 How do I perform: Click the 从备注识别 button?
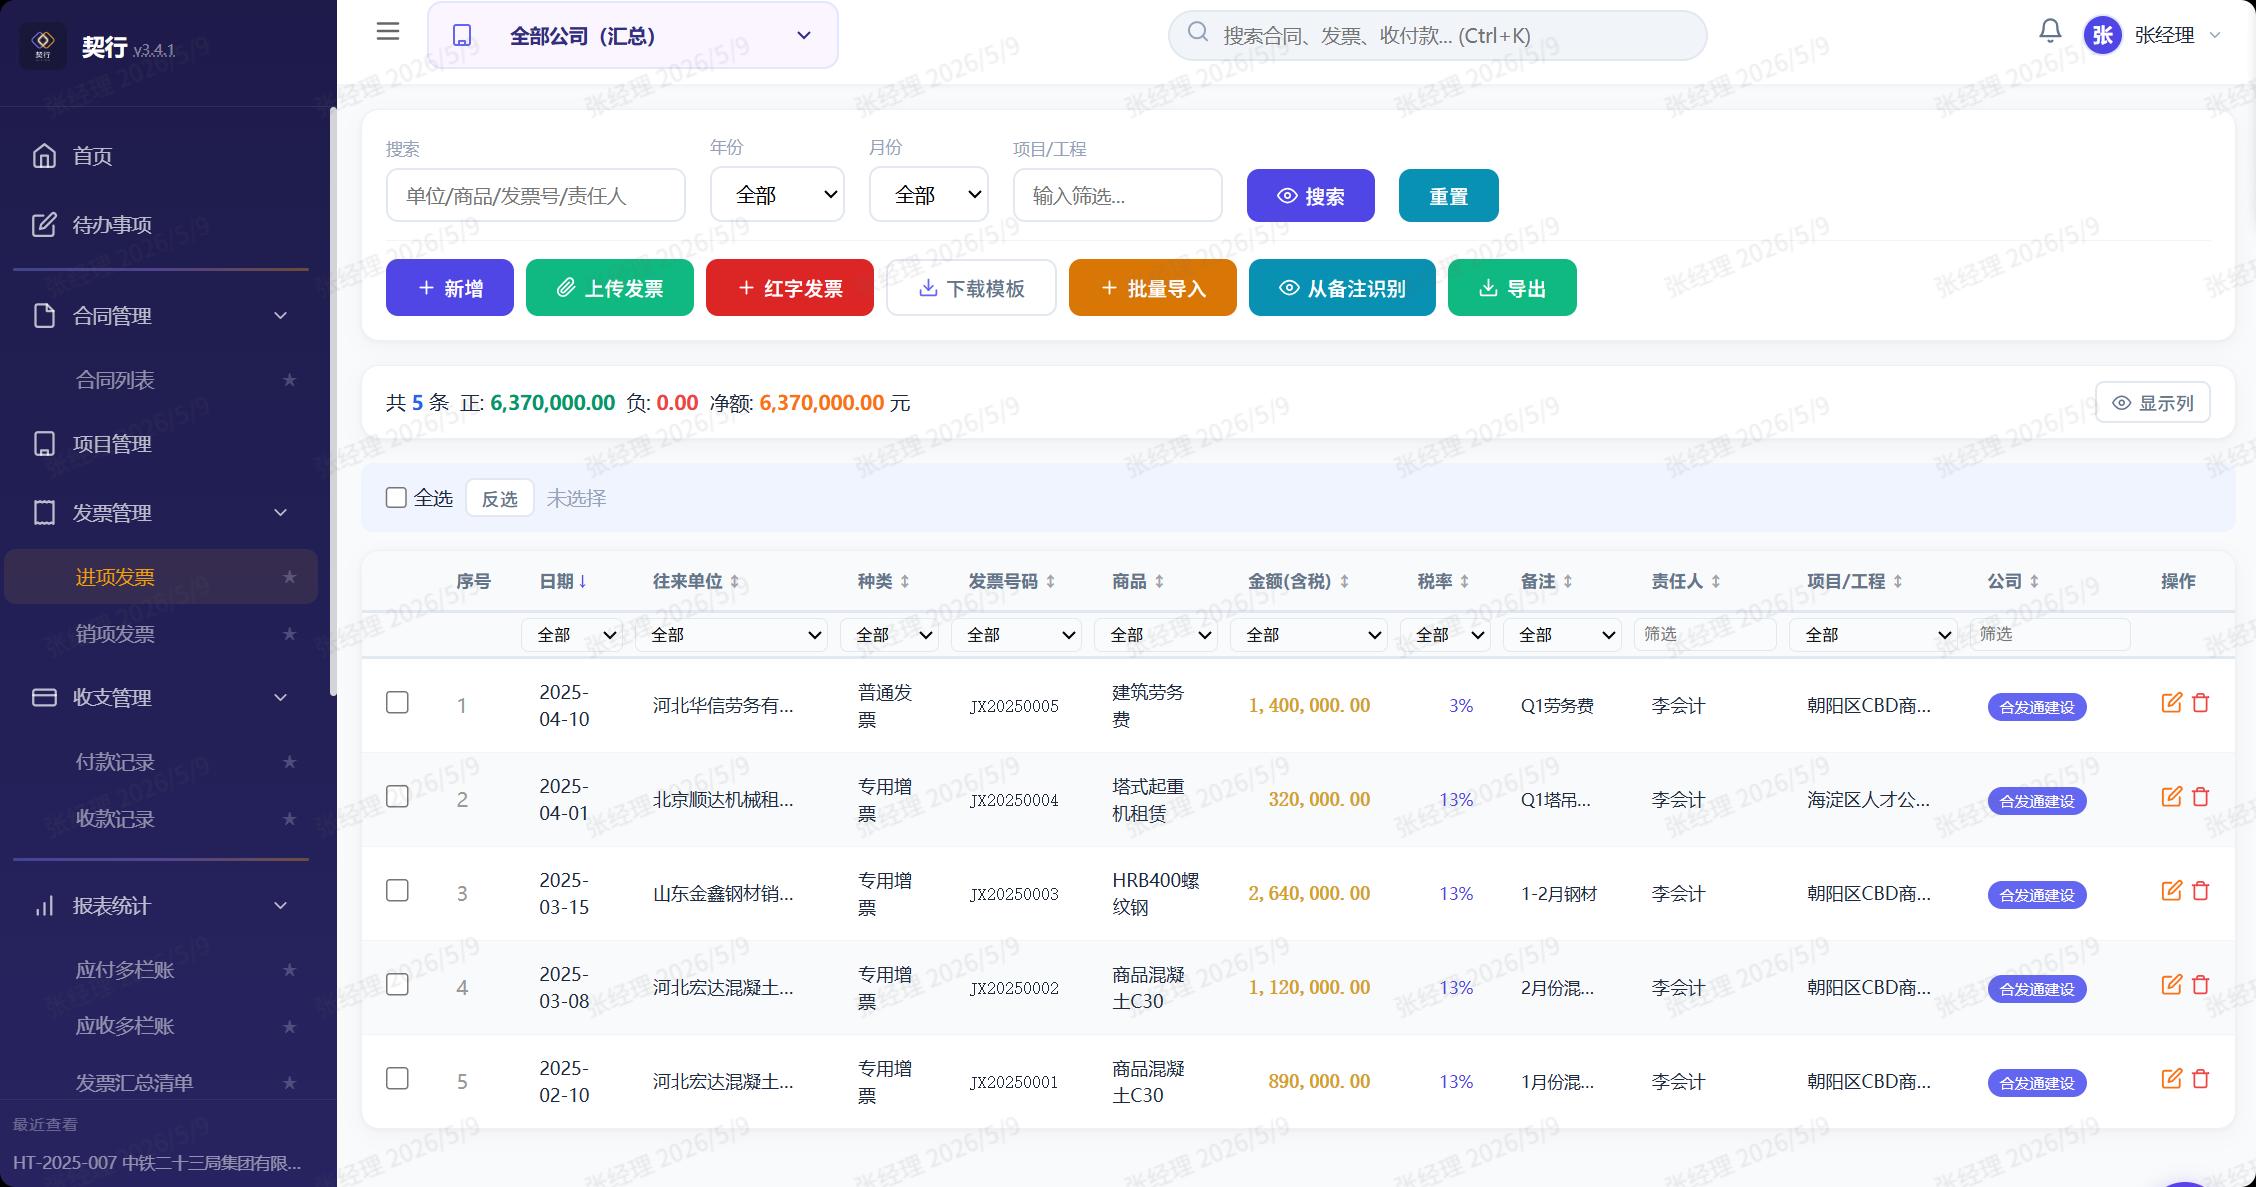(1342, 288)
